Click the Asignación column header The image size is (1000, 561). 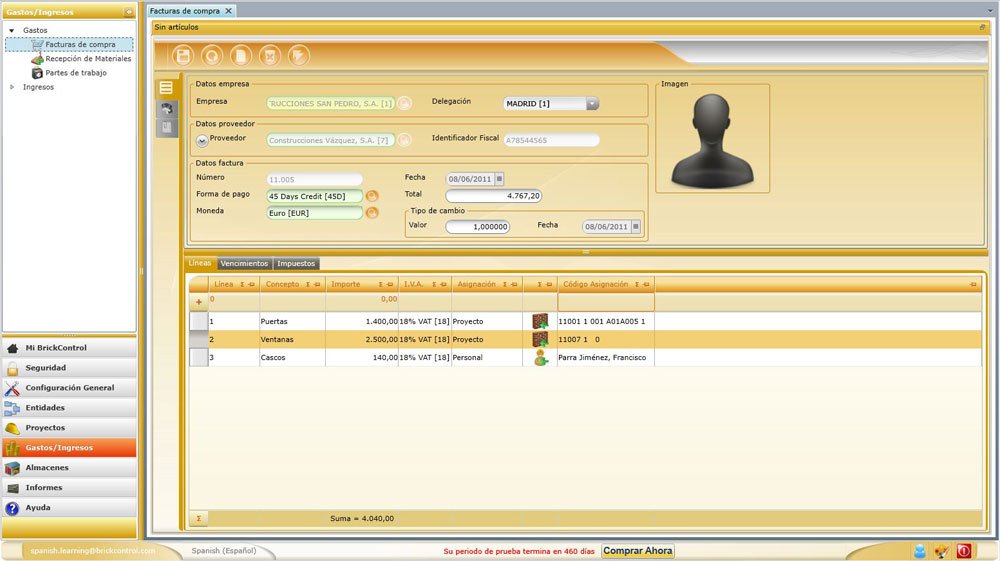(x=487, y=284)
